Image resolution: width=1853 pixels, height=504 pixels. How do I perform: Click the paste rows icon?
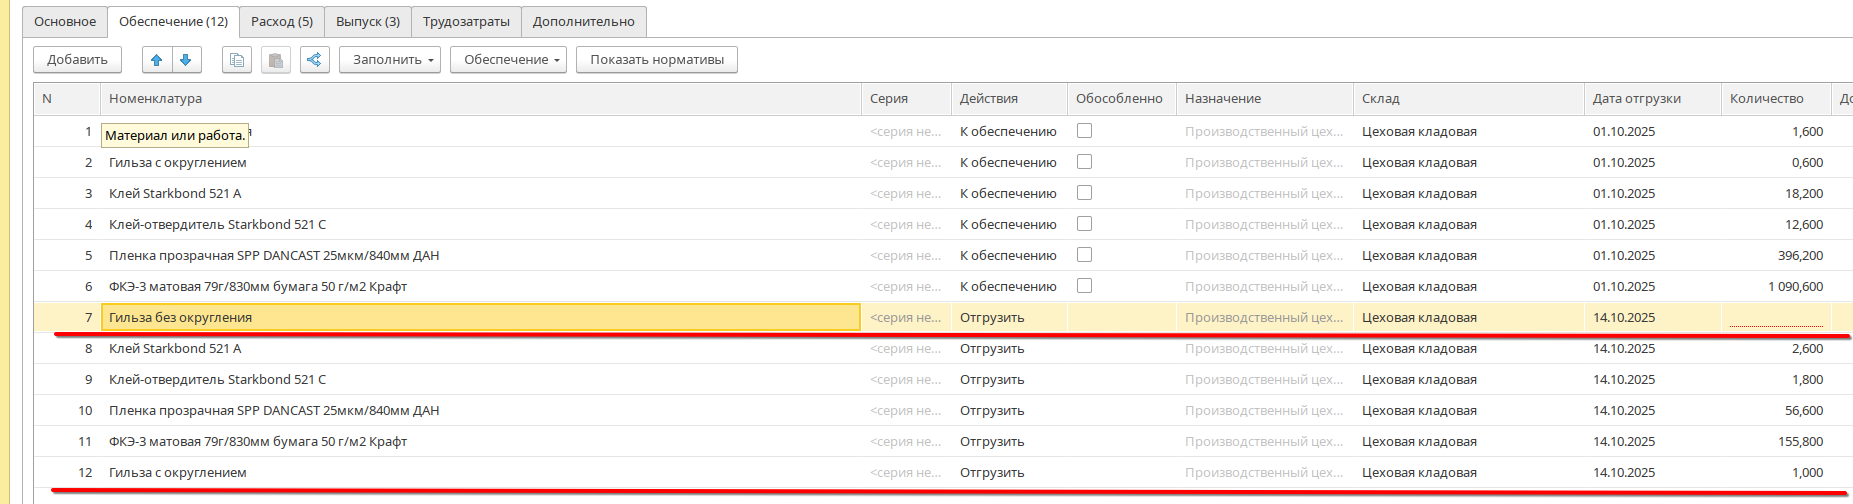coord(276,60)
